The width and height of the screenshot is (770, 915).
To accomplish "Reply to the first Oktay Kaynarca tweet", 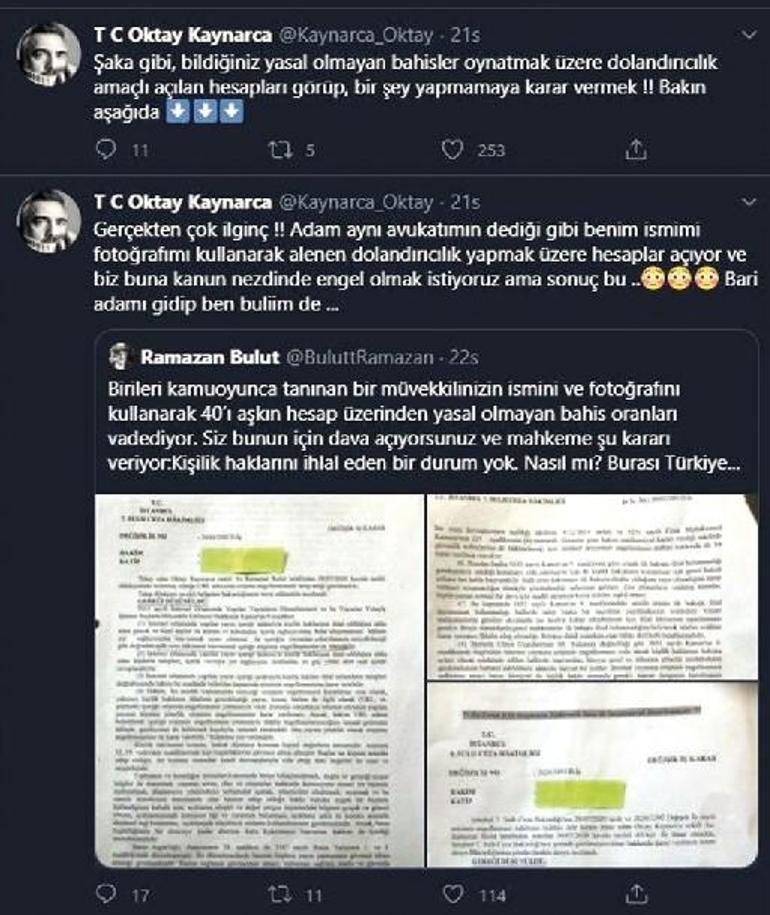I will click(x=106, y=149).
